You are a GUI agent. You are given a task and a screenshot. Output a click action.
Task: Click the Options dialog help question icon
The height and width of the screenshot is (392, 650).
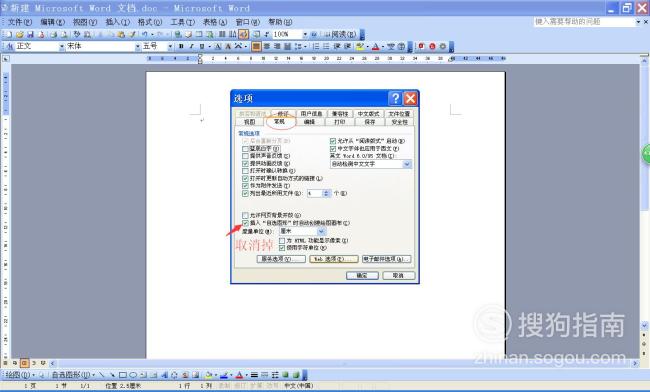pyautogui.click(x=395, y=98)
